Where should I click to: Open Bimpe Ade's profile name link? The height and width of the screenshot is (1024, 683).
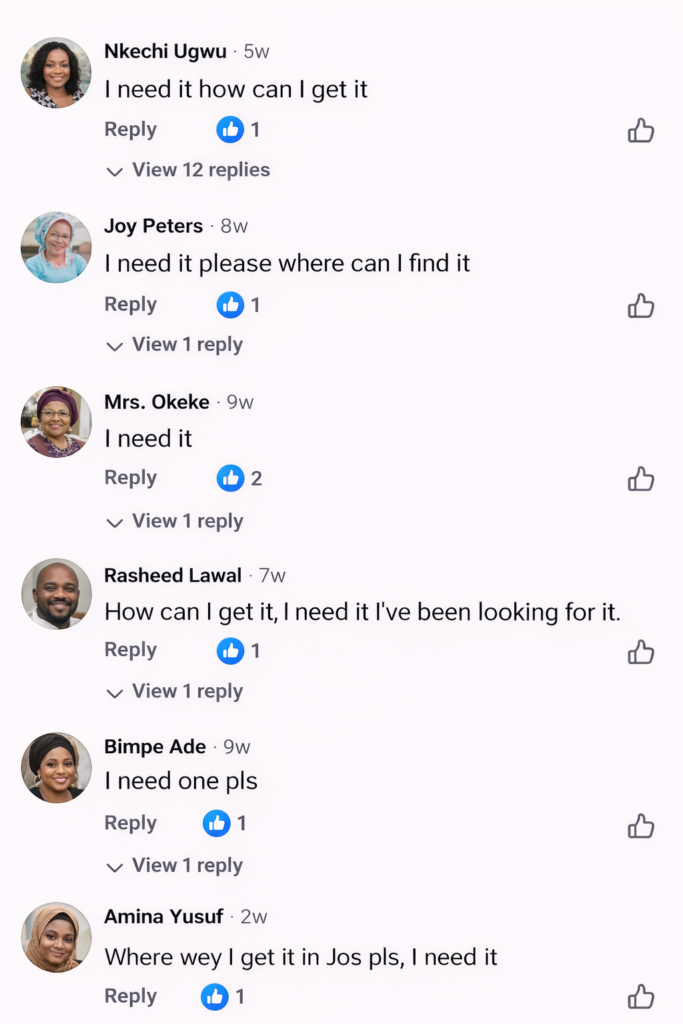155,747
